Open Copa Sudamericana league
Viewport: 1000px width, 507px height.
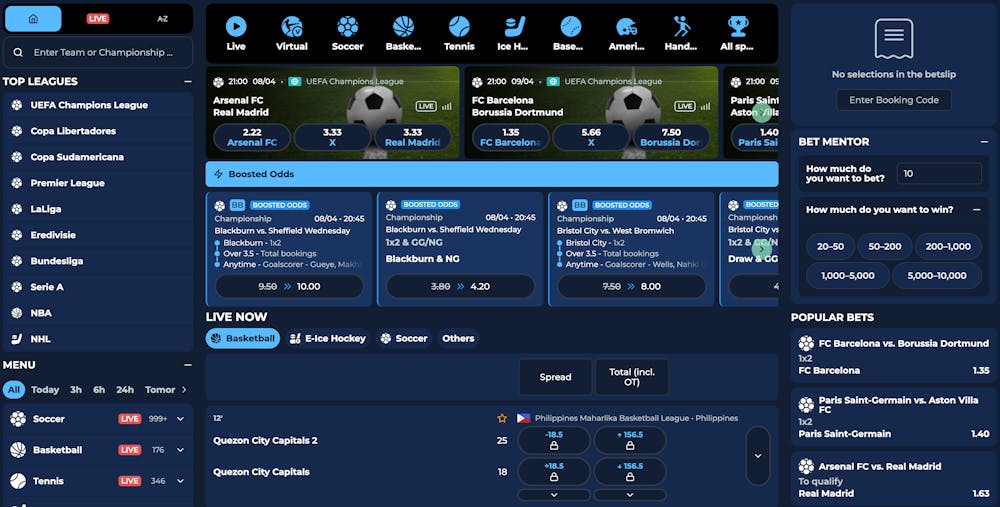98,157
